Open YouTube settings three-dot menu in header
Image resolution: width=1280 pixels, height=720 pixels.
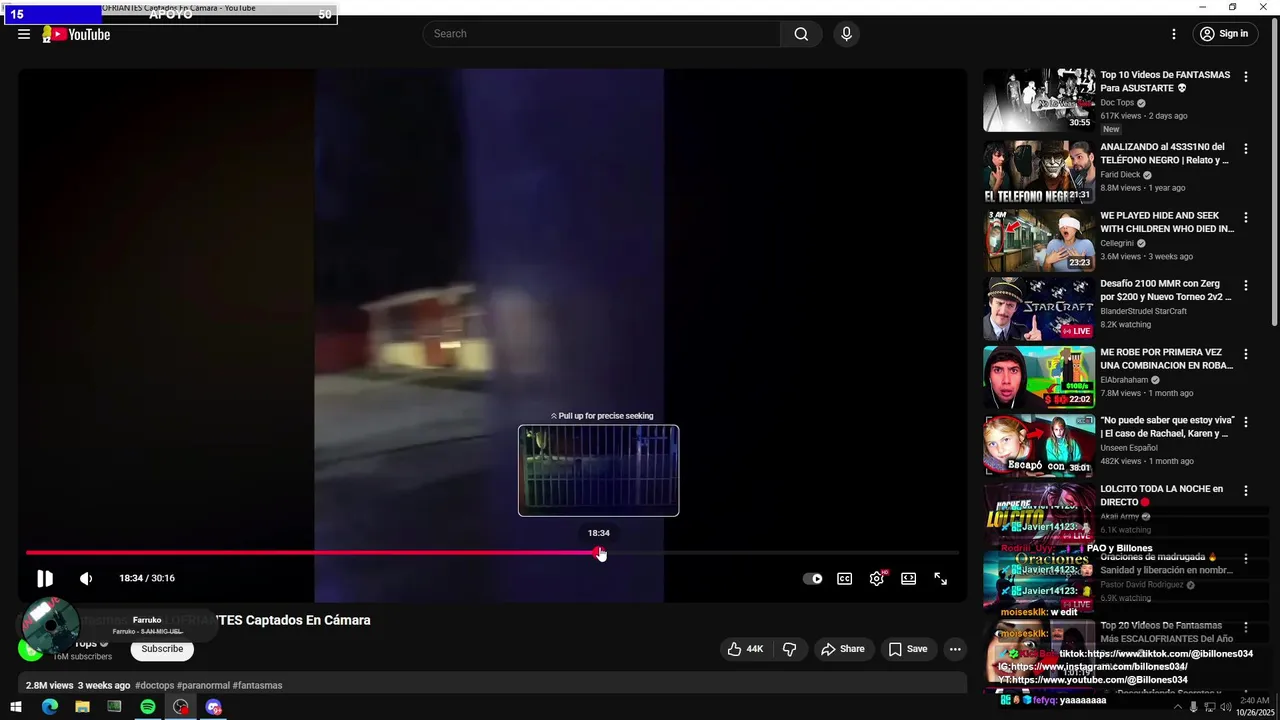[x=1174, y=34]
